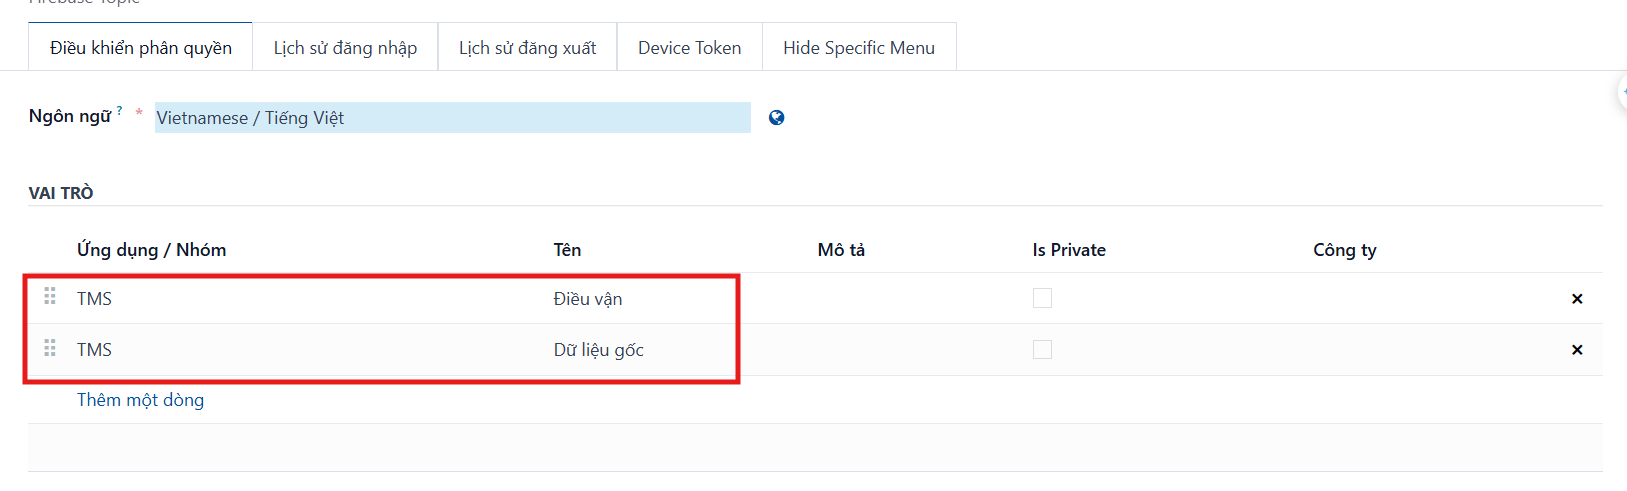This screenshot has height=491, width=1627.
Task: Click the help question mark beside Ngôn ngữ
Action: [119, 110]
